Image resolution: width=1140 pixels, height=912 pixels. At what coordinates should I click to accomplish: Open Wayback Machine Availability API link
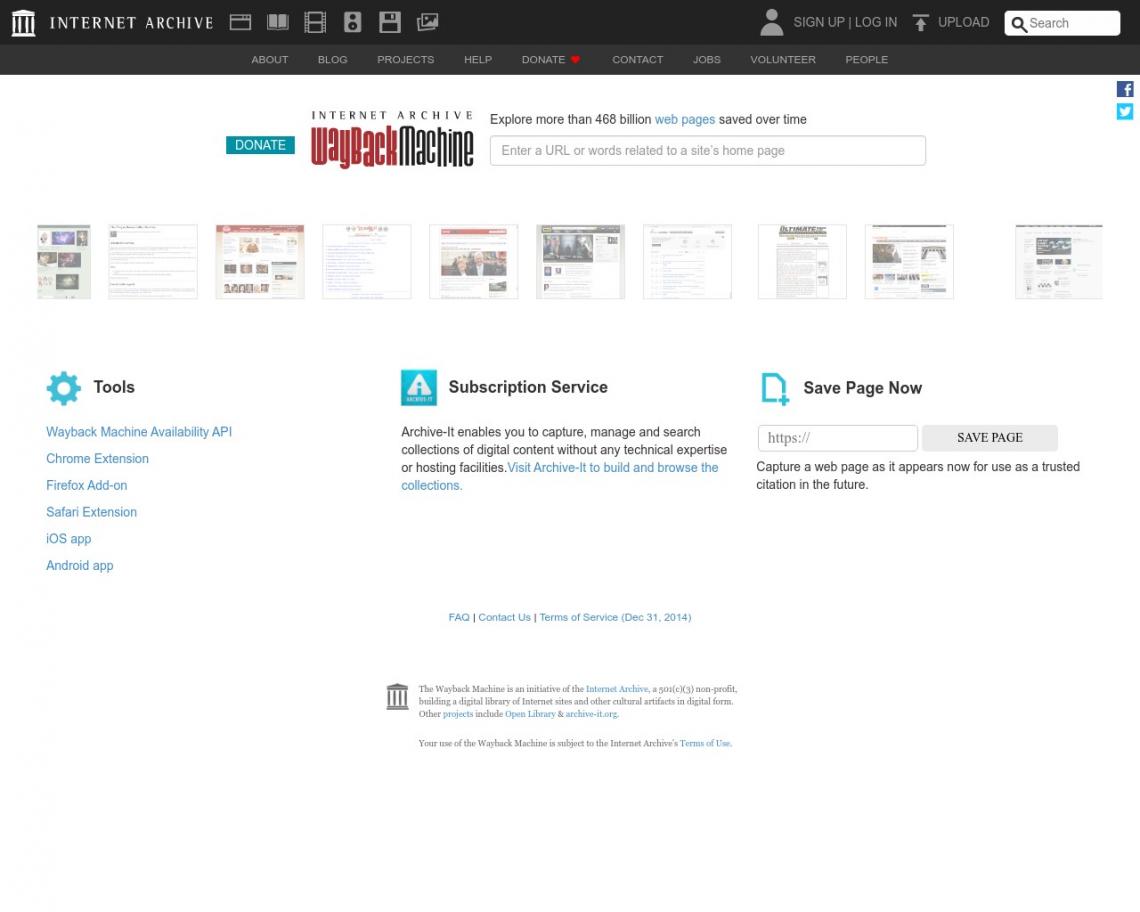click(139, 432)
